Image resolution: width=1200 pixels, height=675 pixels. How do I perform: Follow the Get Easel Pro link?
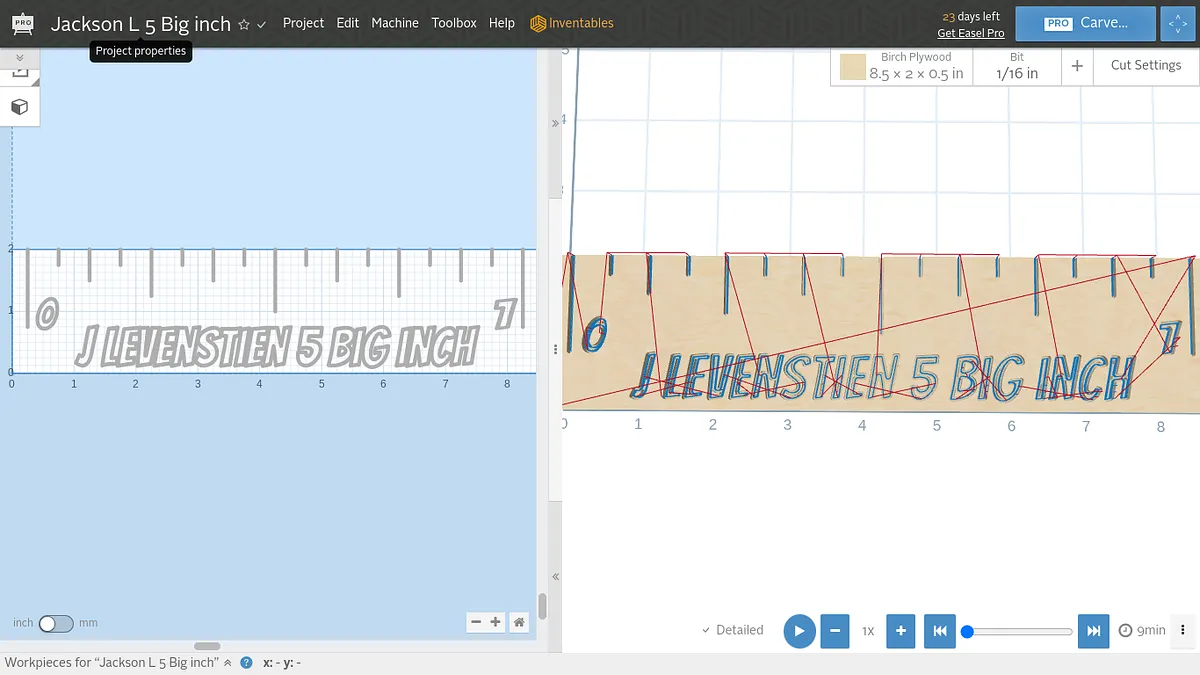(x=970, y=33)
